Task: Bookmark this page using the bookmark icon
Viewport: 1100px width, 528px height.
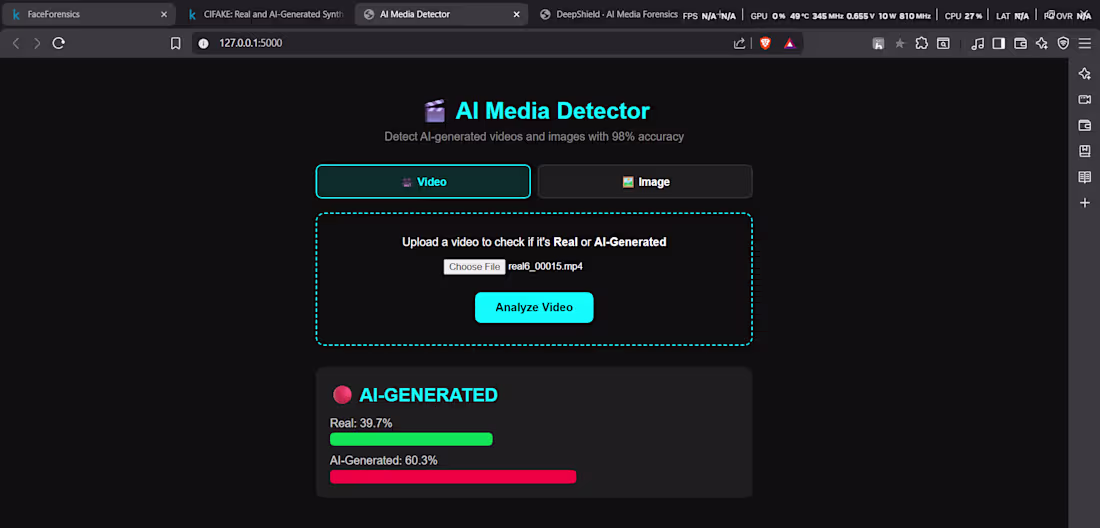Action: coord(175,43)
